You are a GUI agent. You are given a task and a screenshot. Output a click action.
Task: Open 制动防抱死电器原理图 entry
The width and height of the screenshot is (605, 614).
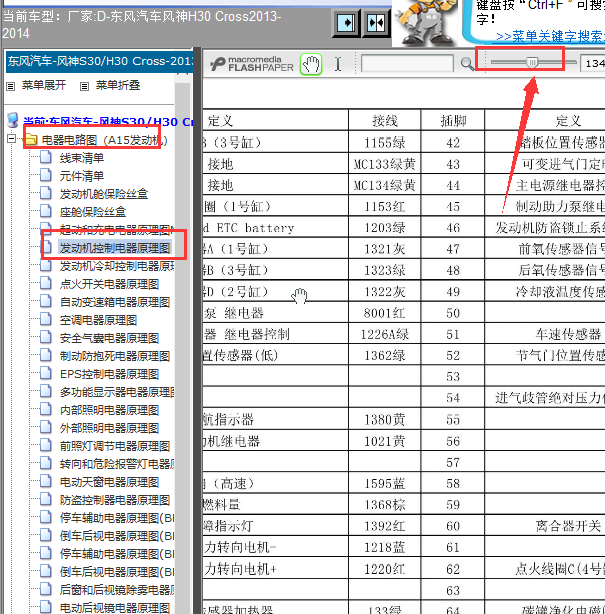[x=114, y=356]
